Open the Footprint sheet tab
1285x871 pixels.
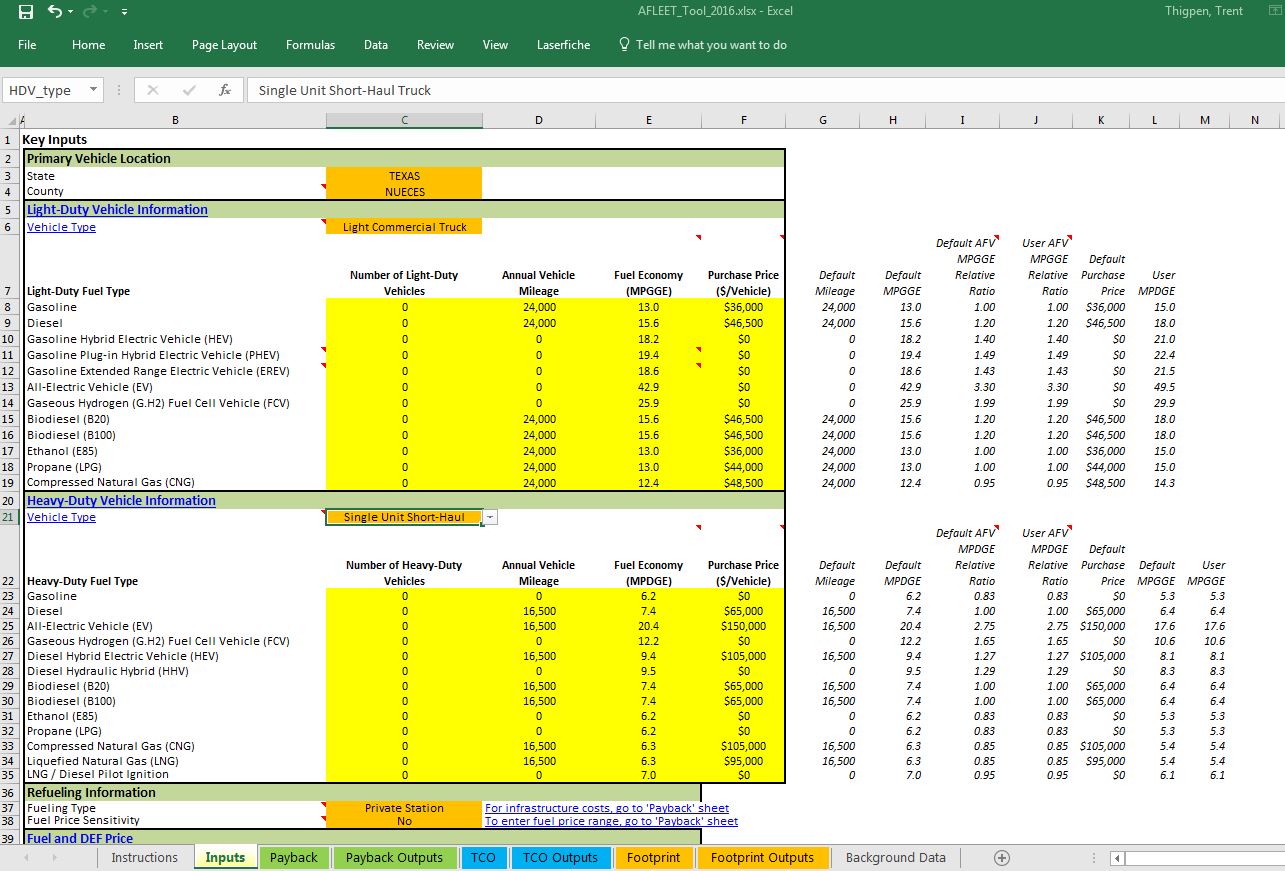653,857
